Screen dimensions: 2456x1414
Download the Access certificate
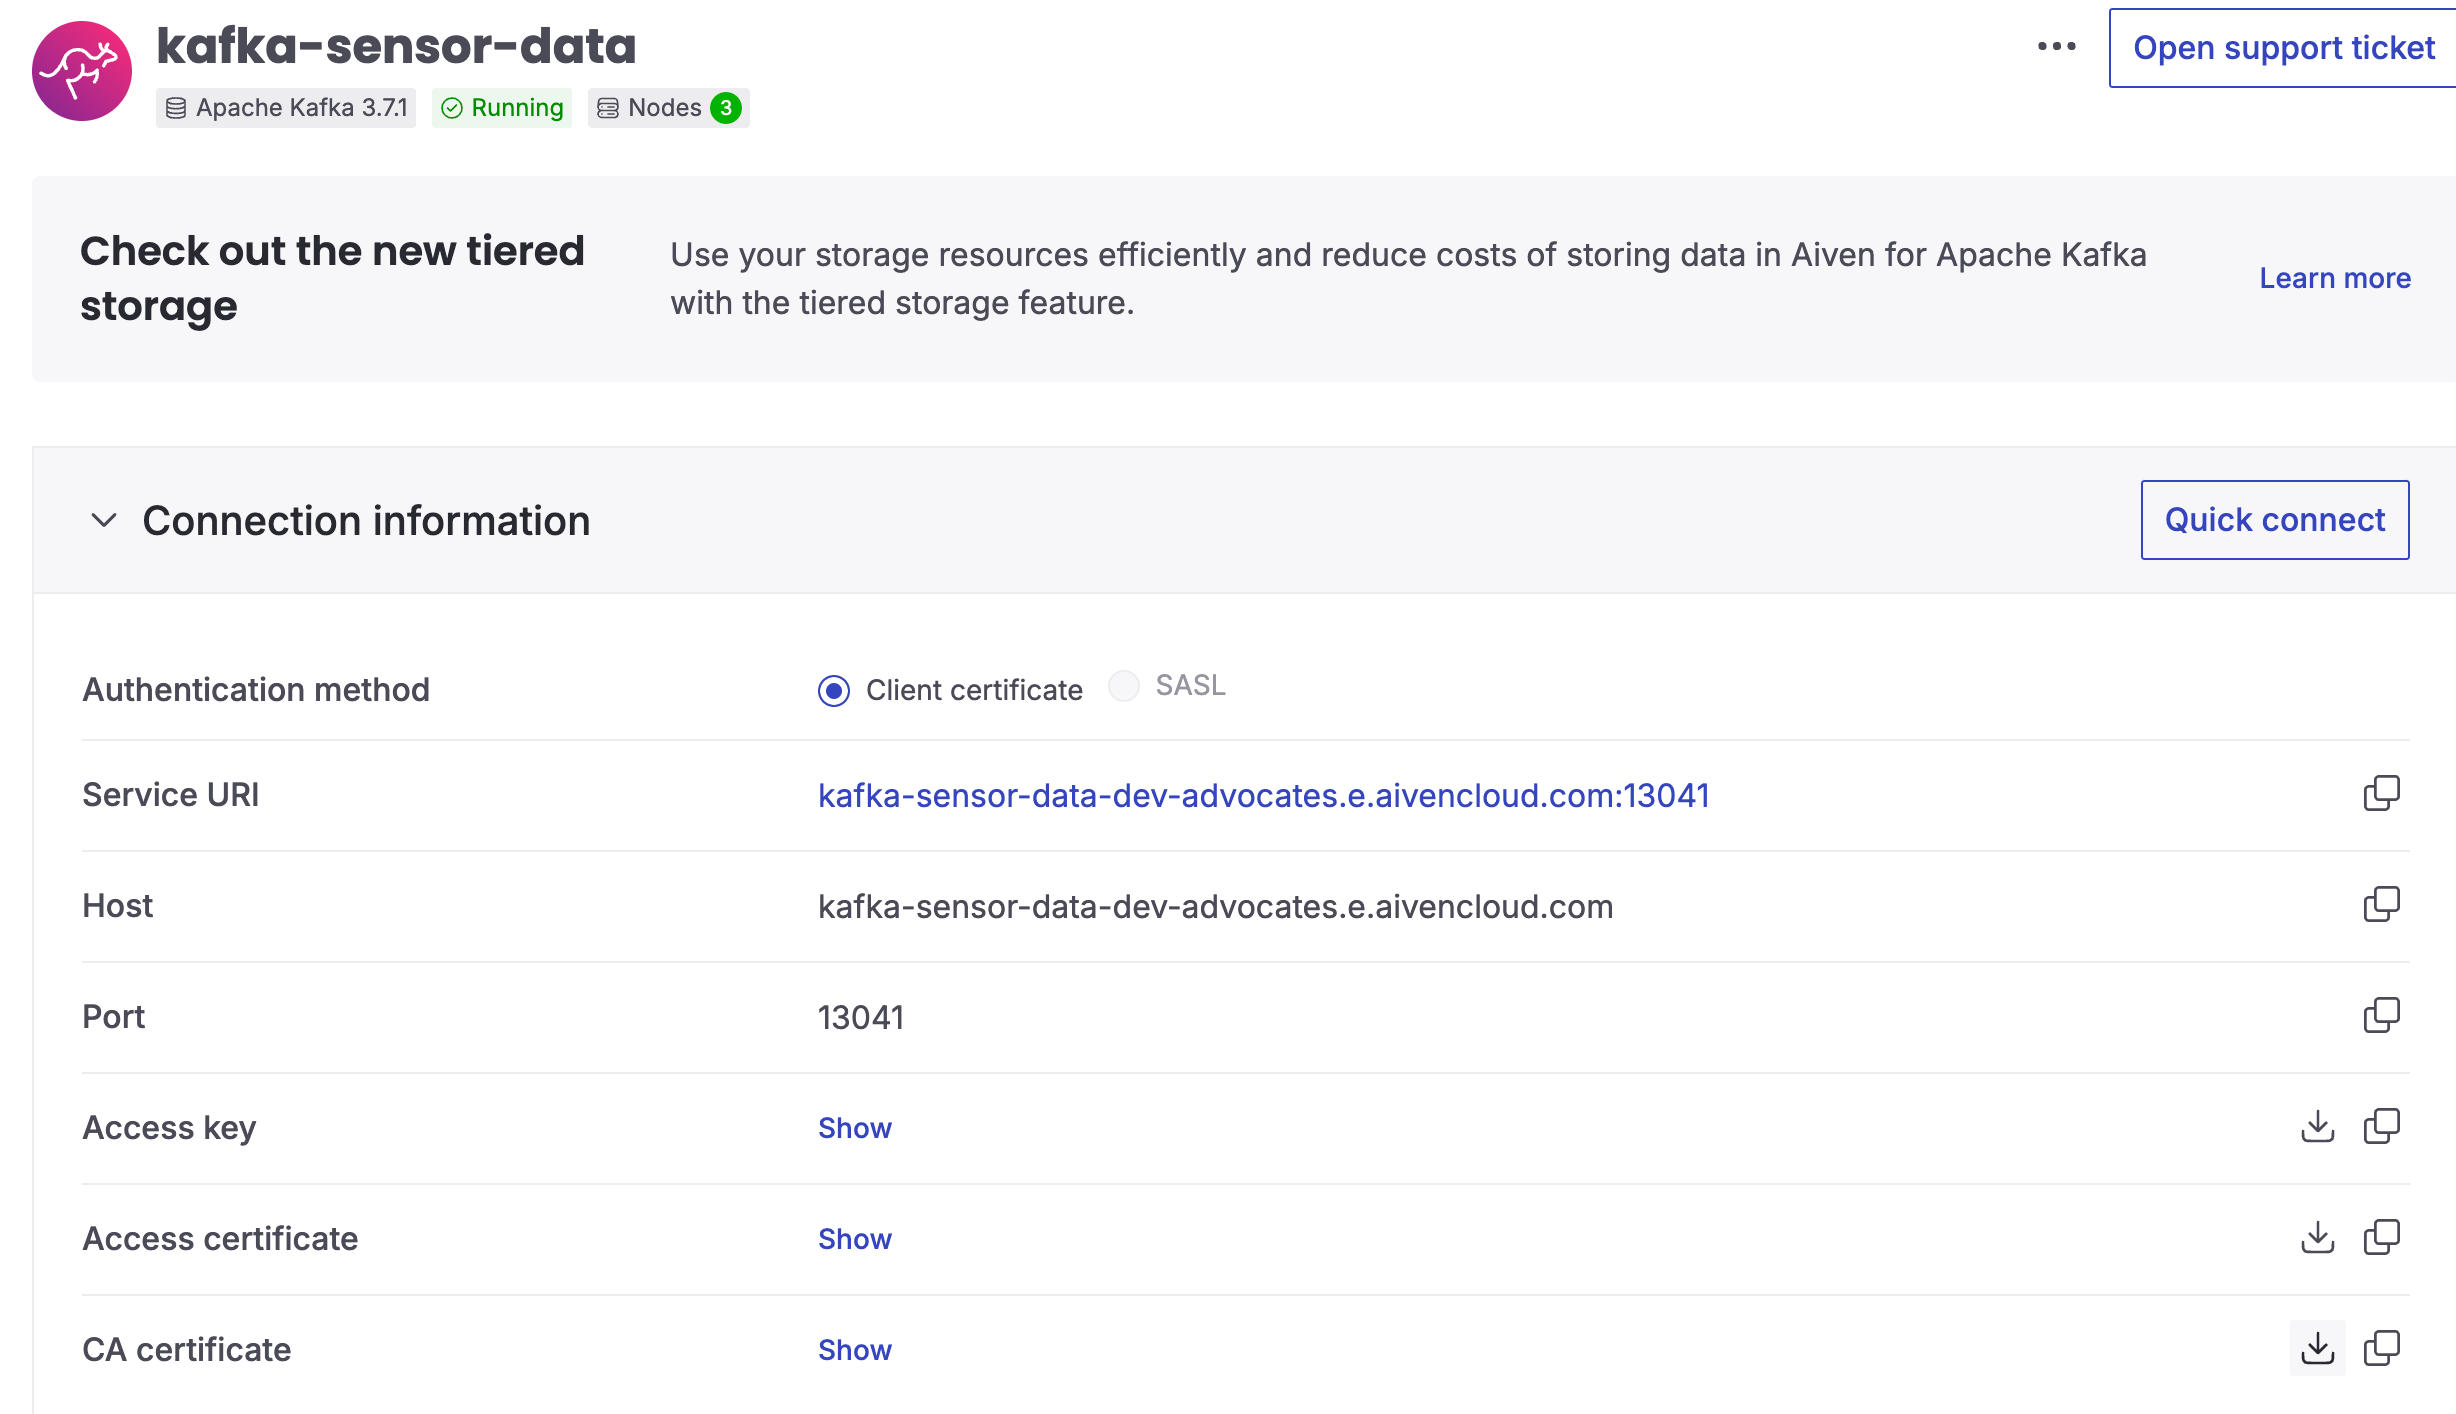tap(2317, 1238)
